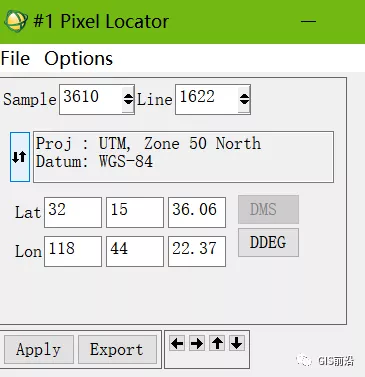The image size is (365, 377).
Task: Click the Lat degrees field showing 32
Action: (73, 212)
